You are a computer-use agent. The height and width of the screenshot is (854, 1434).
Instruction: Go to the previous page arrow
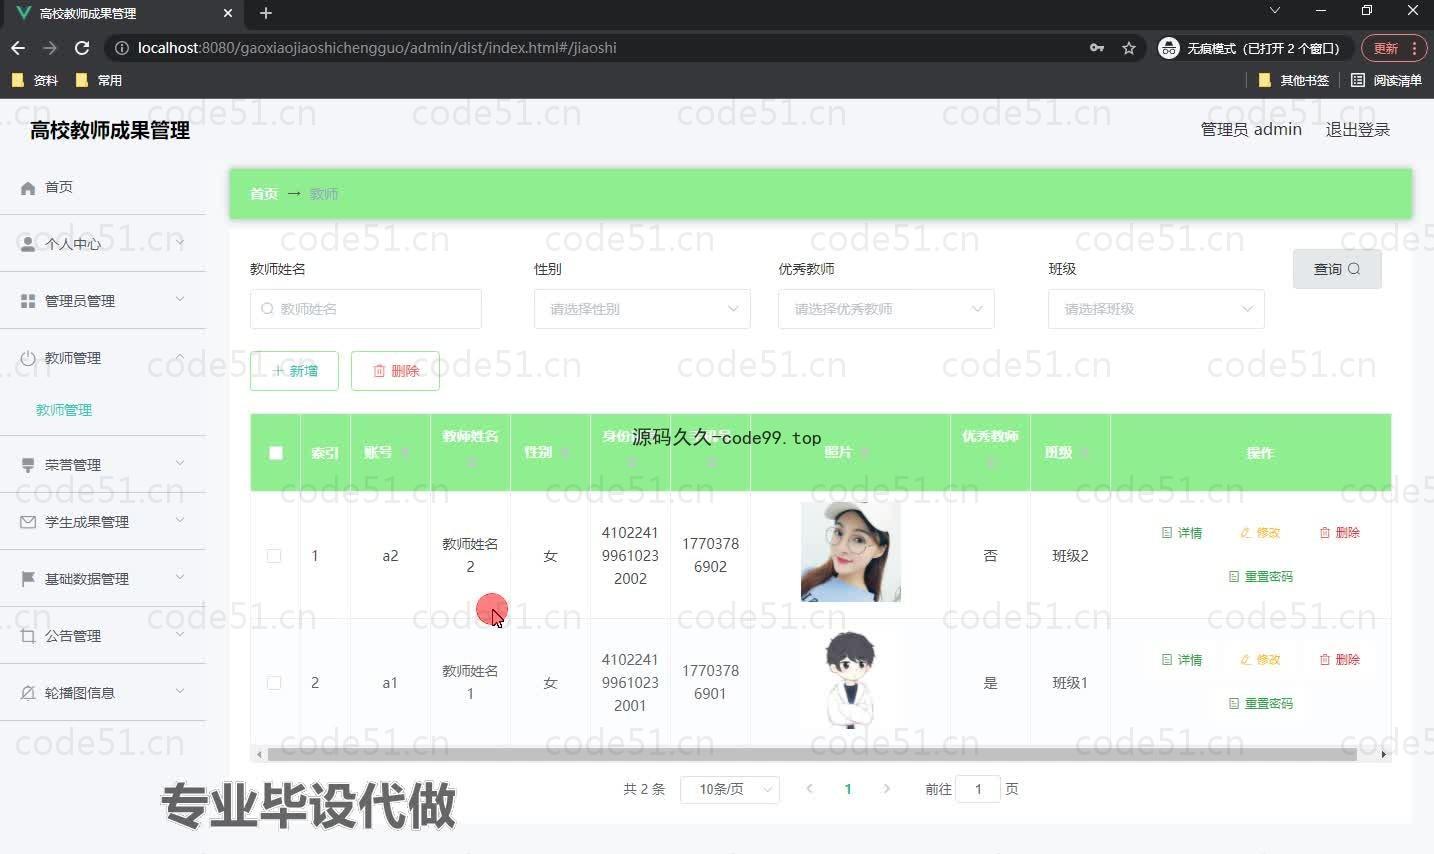809,789
